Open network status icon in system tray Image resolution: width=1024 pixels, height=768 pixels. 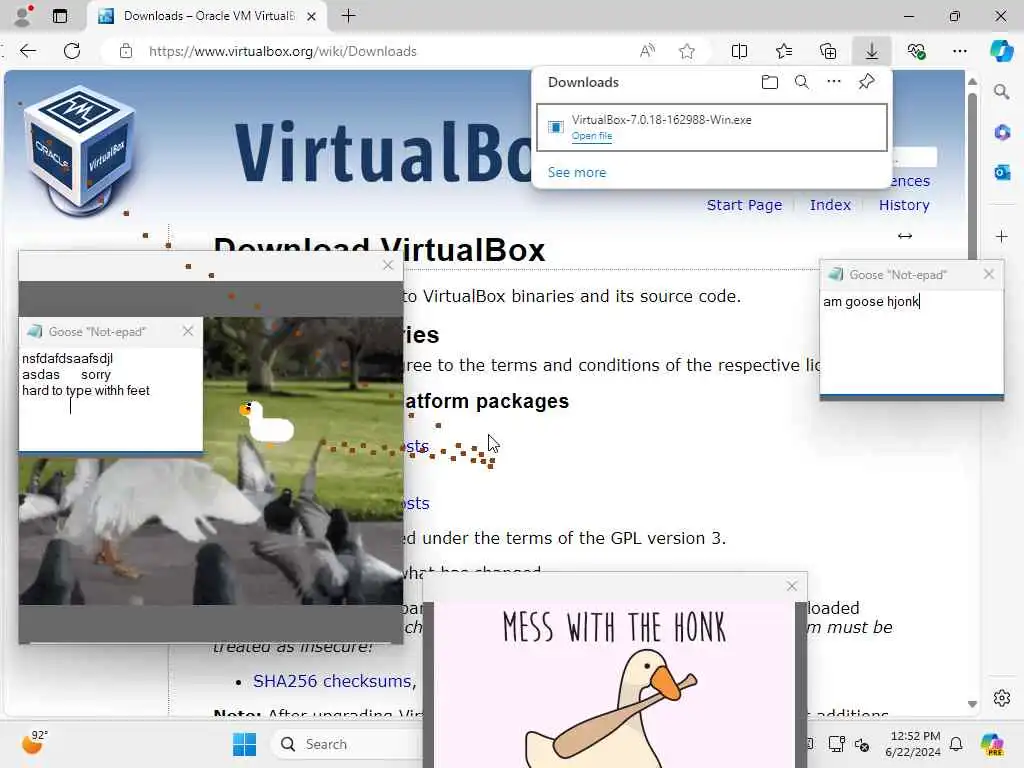tap(836, 744)
